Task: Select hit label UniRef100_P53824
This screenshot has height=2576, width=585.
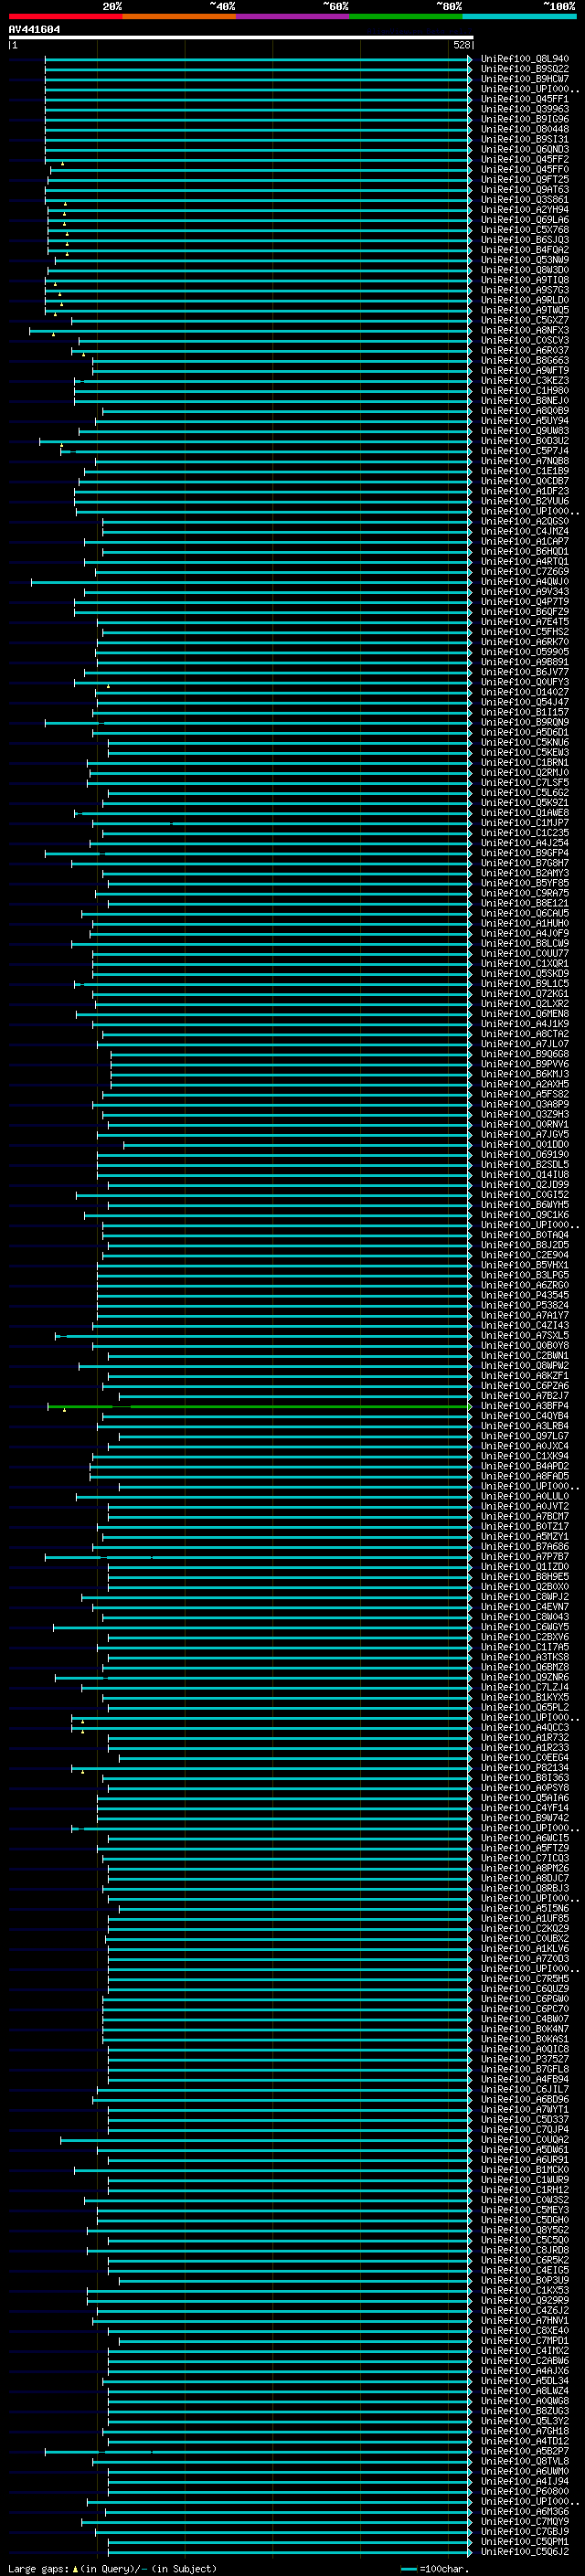Action: pos(525,1305)
